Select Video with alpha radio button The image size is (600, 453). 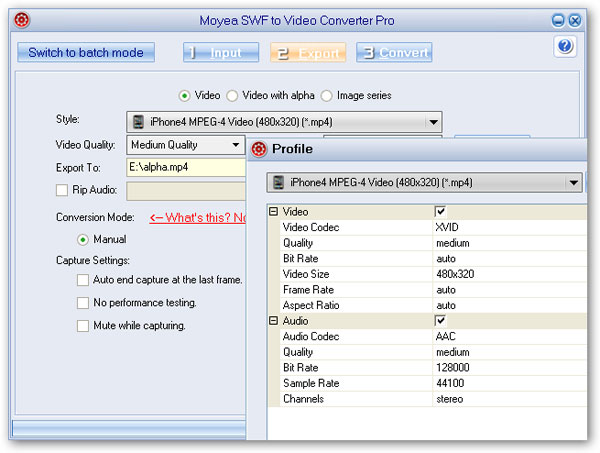coord(232,96)
